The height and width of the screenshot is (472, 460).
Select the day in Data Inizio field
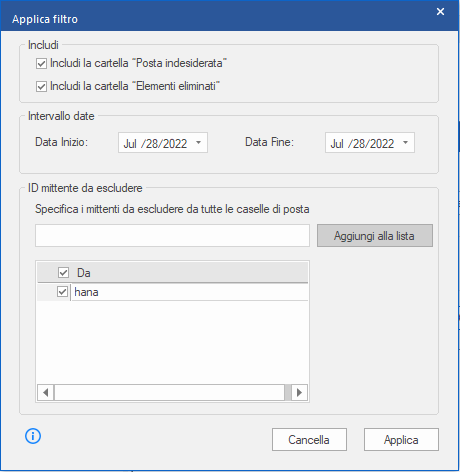[152, 144]
